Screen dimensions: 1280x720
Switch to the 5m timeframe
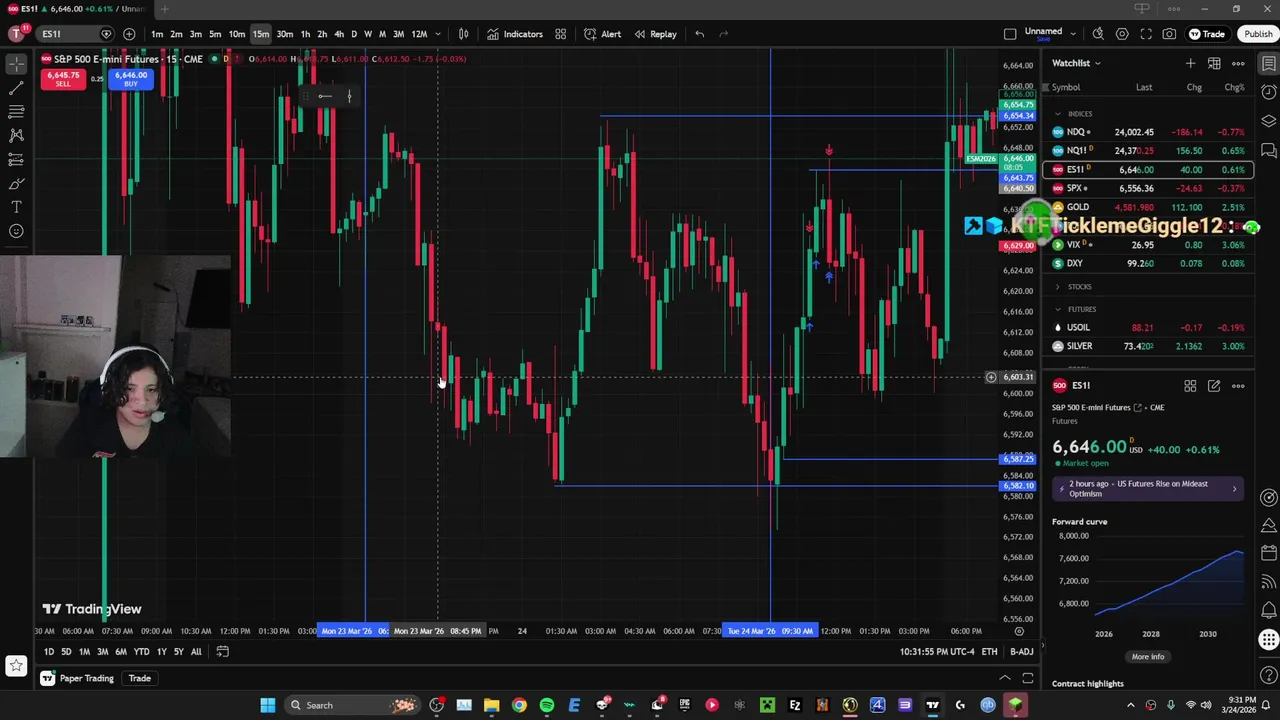pos(215,34)
